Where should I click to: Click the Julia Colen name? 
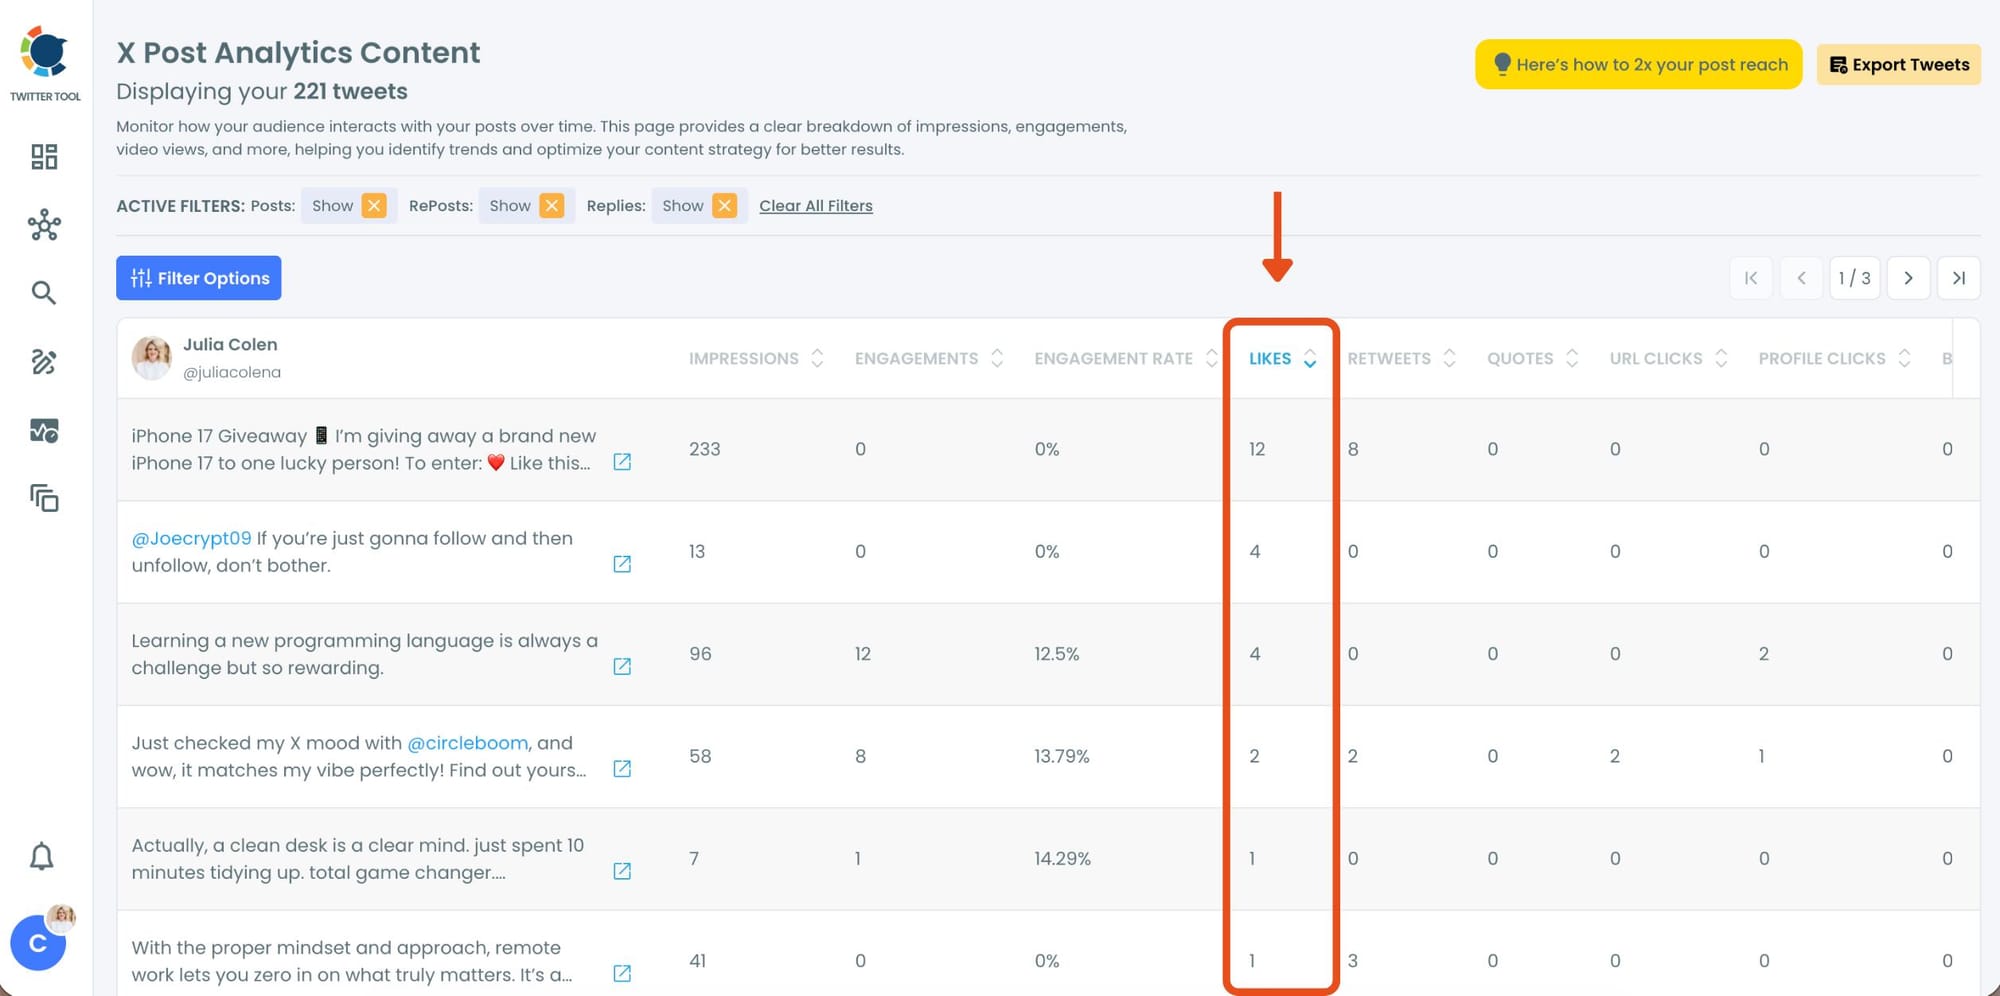[230, 344]
